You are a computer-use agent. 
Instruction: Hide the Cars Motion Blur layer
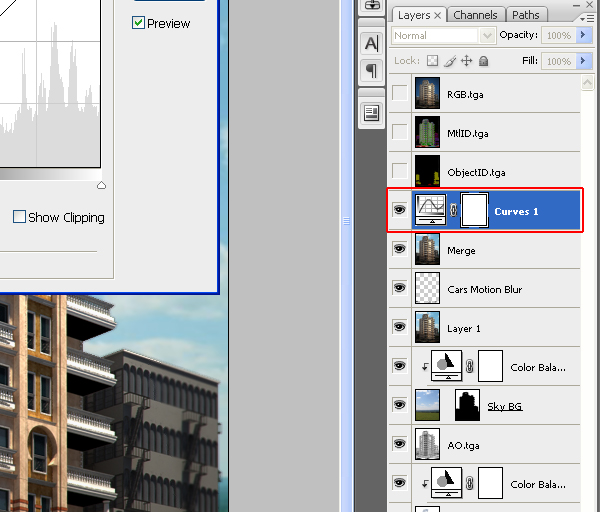pos(400,289)
